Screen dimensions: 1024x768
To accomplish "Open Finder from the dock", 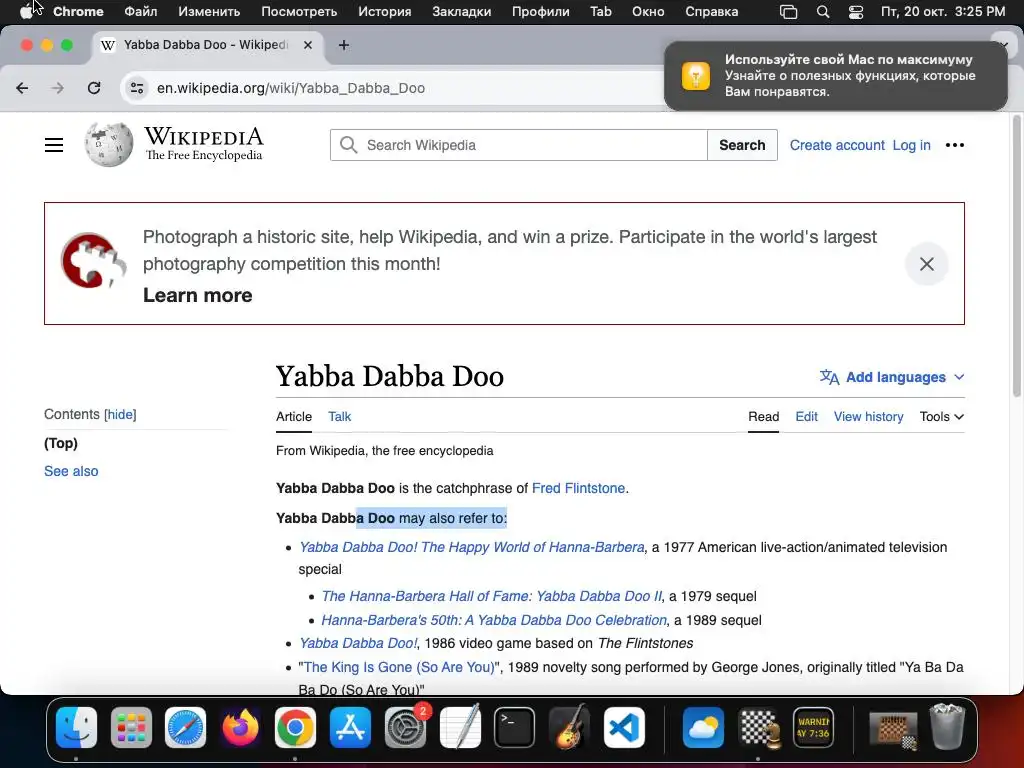I will coord(76,728).
